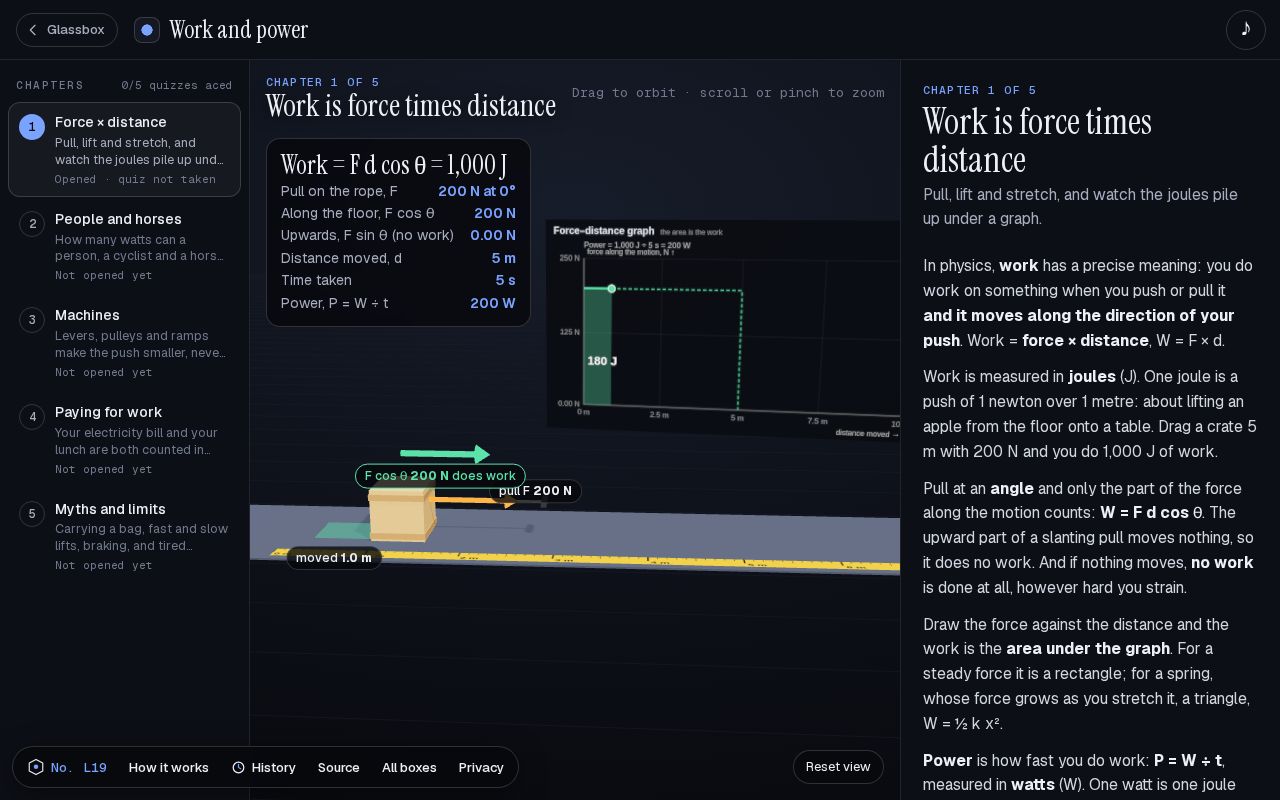This screenshot has width=1280, height=800.
Task: Open the People and horses chapter
Action: coord(124,246)
